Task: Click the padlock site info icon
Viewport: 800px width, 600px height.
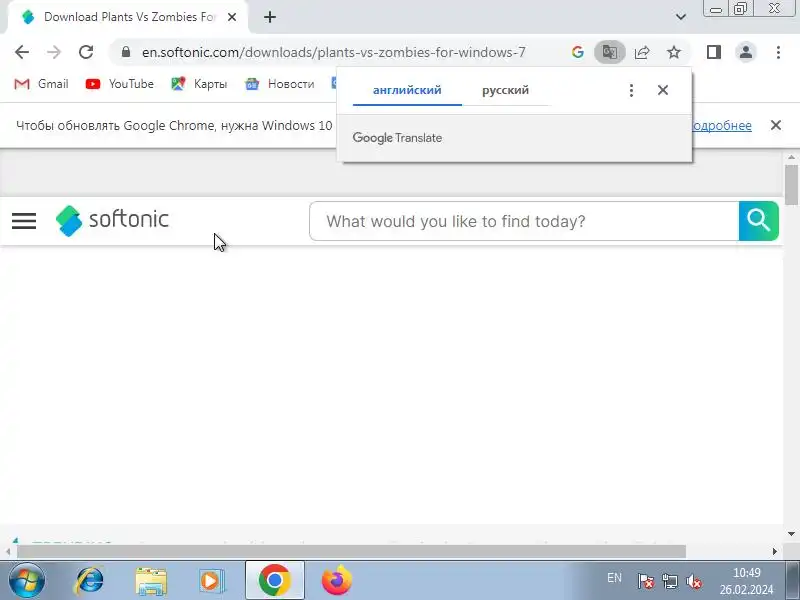Action: pyautogui.click(x=126, y=52)
